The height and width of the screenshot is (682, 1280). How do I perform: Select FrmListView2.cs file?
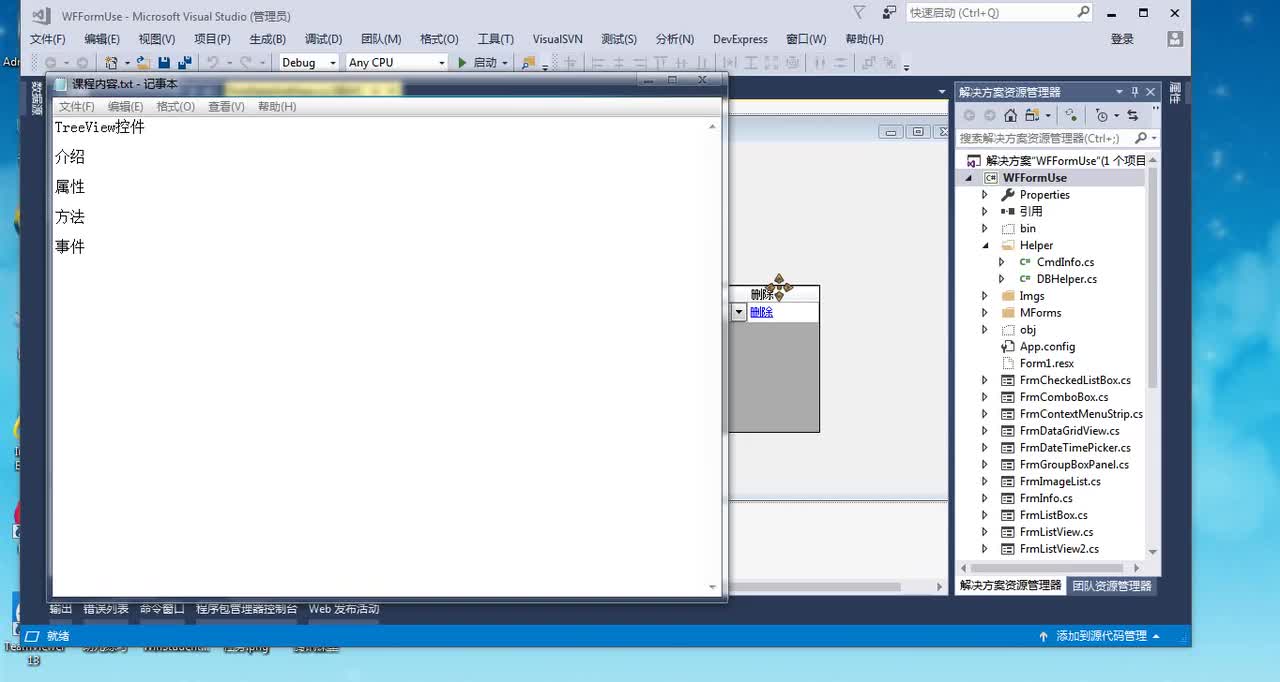1059,549
